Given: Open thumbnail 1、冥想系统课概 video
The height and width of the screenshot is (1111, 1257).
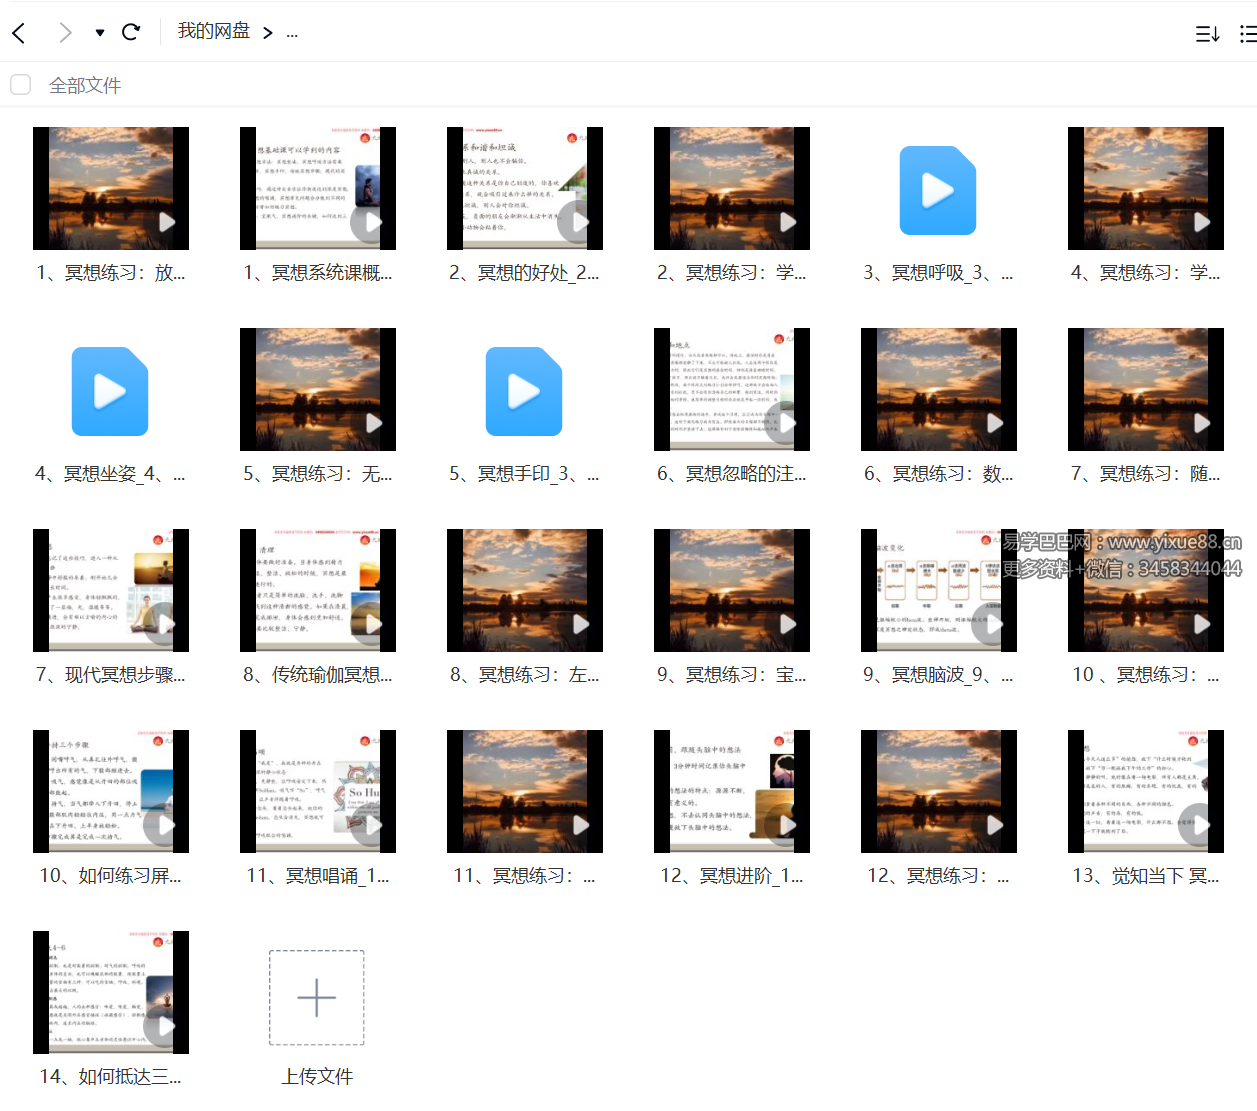Looking at the screenshot, I should (318, 188).
